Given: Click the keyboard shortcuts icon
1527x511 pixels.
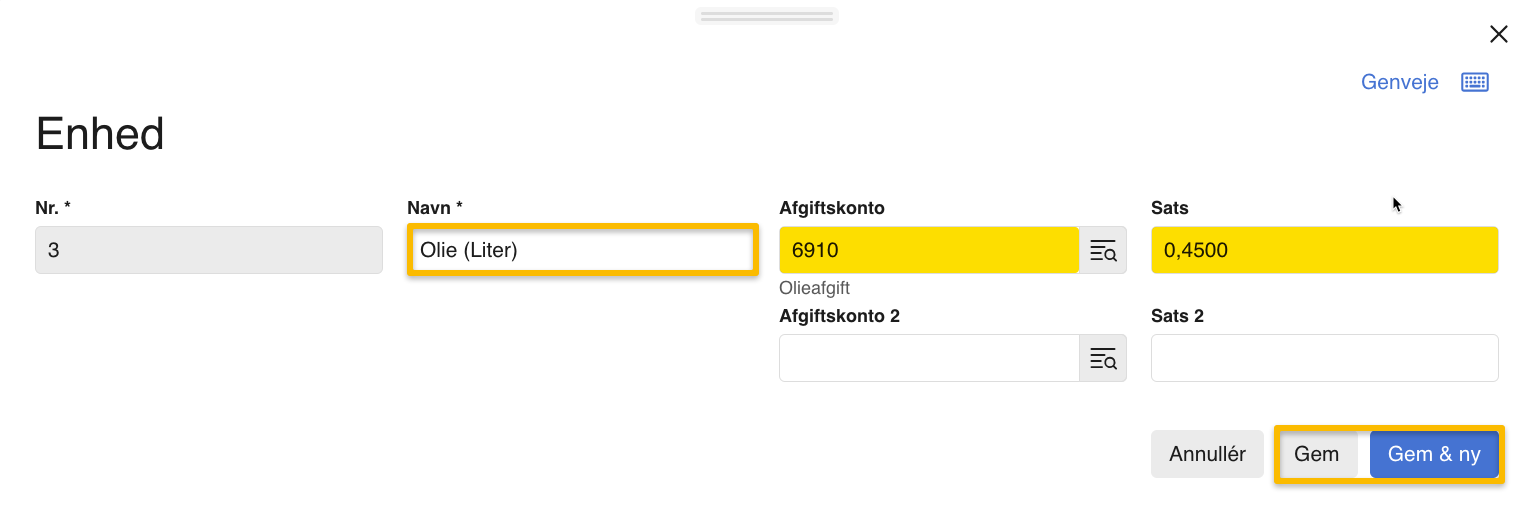Looking at the screenshot, I should [x=1475, y=82].
